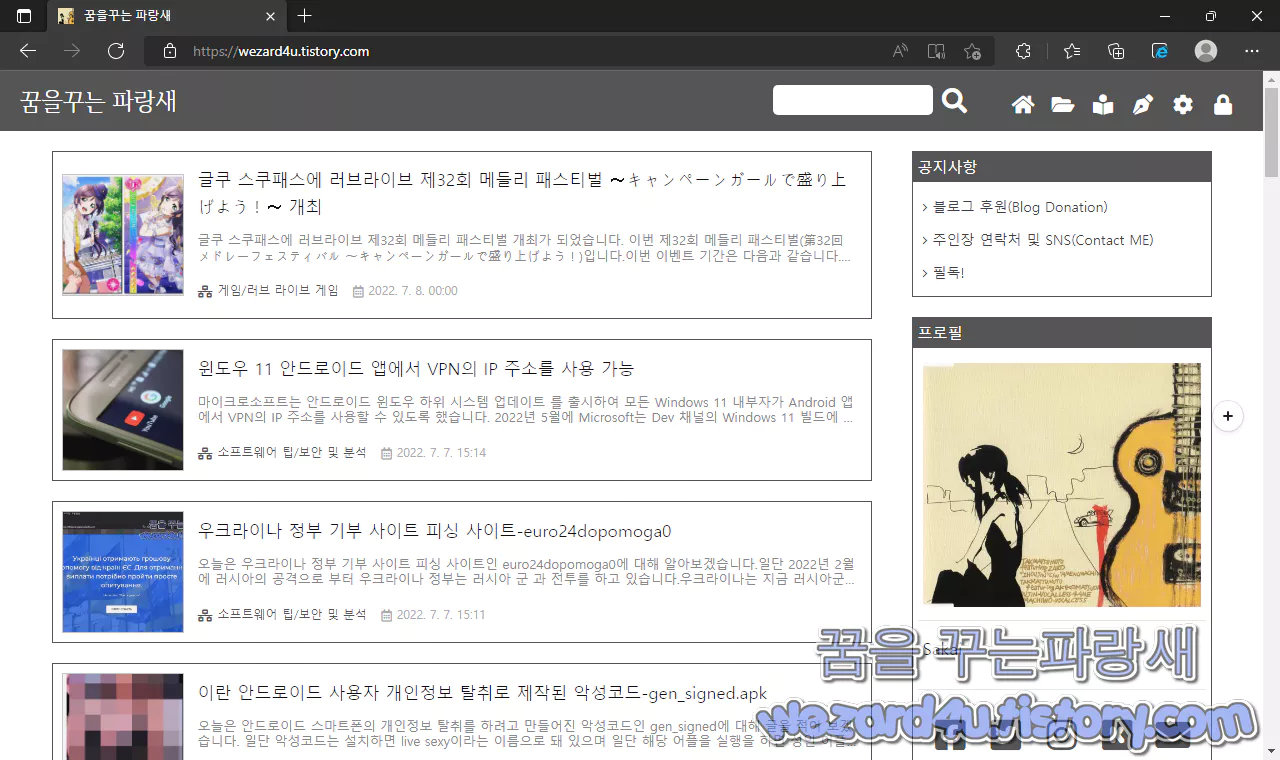Open the Collections icon
The image size is (1280, 760).
1117,51
